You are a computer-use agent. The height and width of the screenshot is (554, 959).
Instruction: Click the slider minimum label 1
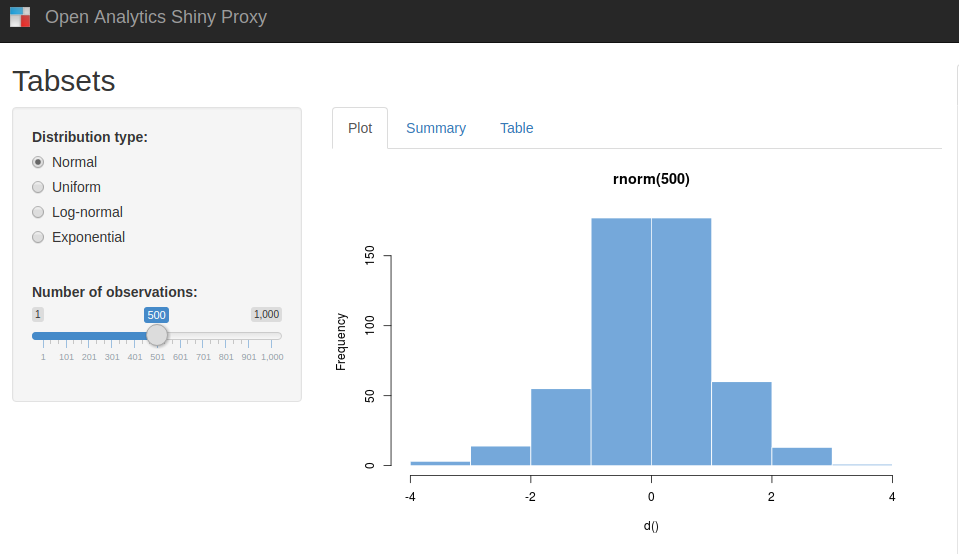pos(38,314)
